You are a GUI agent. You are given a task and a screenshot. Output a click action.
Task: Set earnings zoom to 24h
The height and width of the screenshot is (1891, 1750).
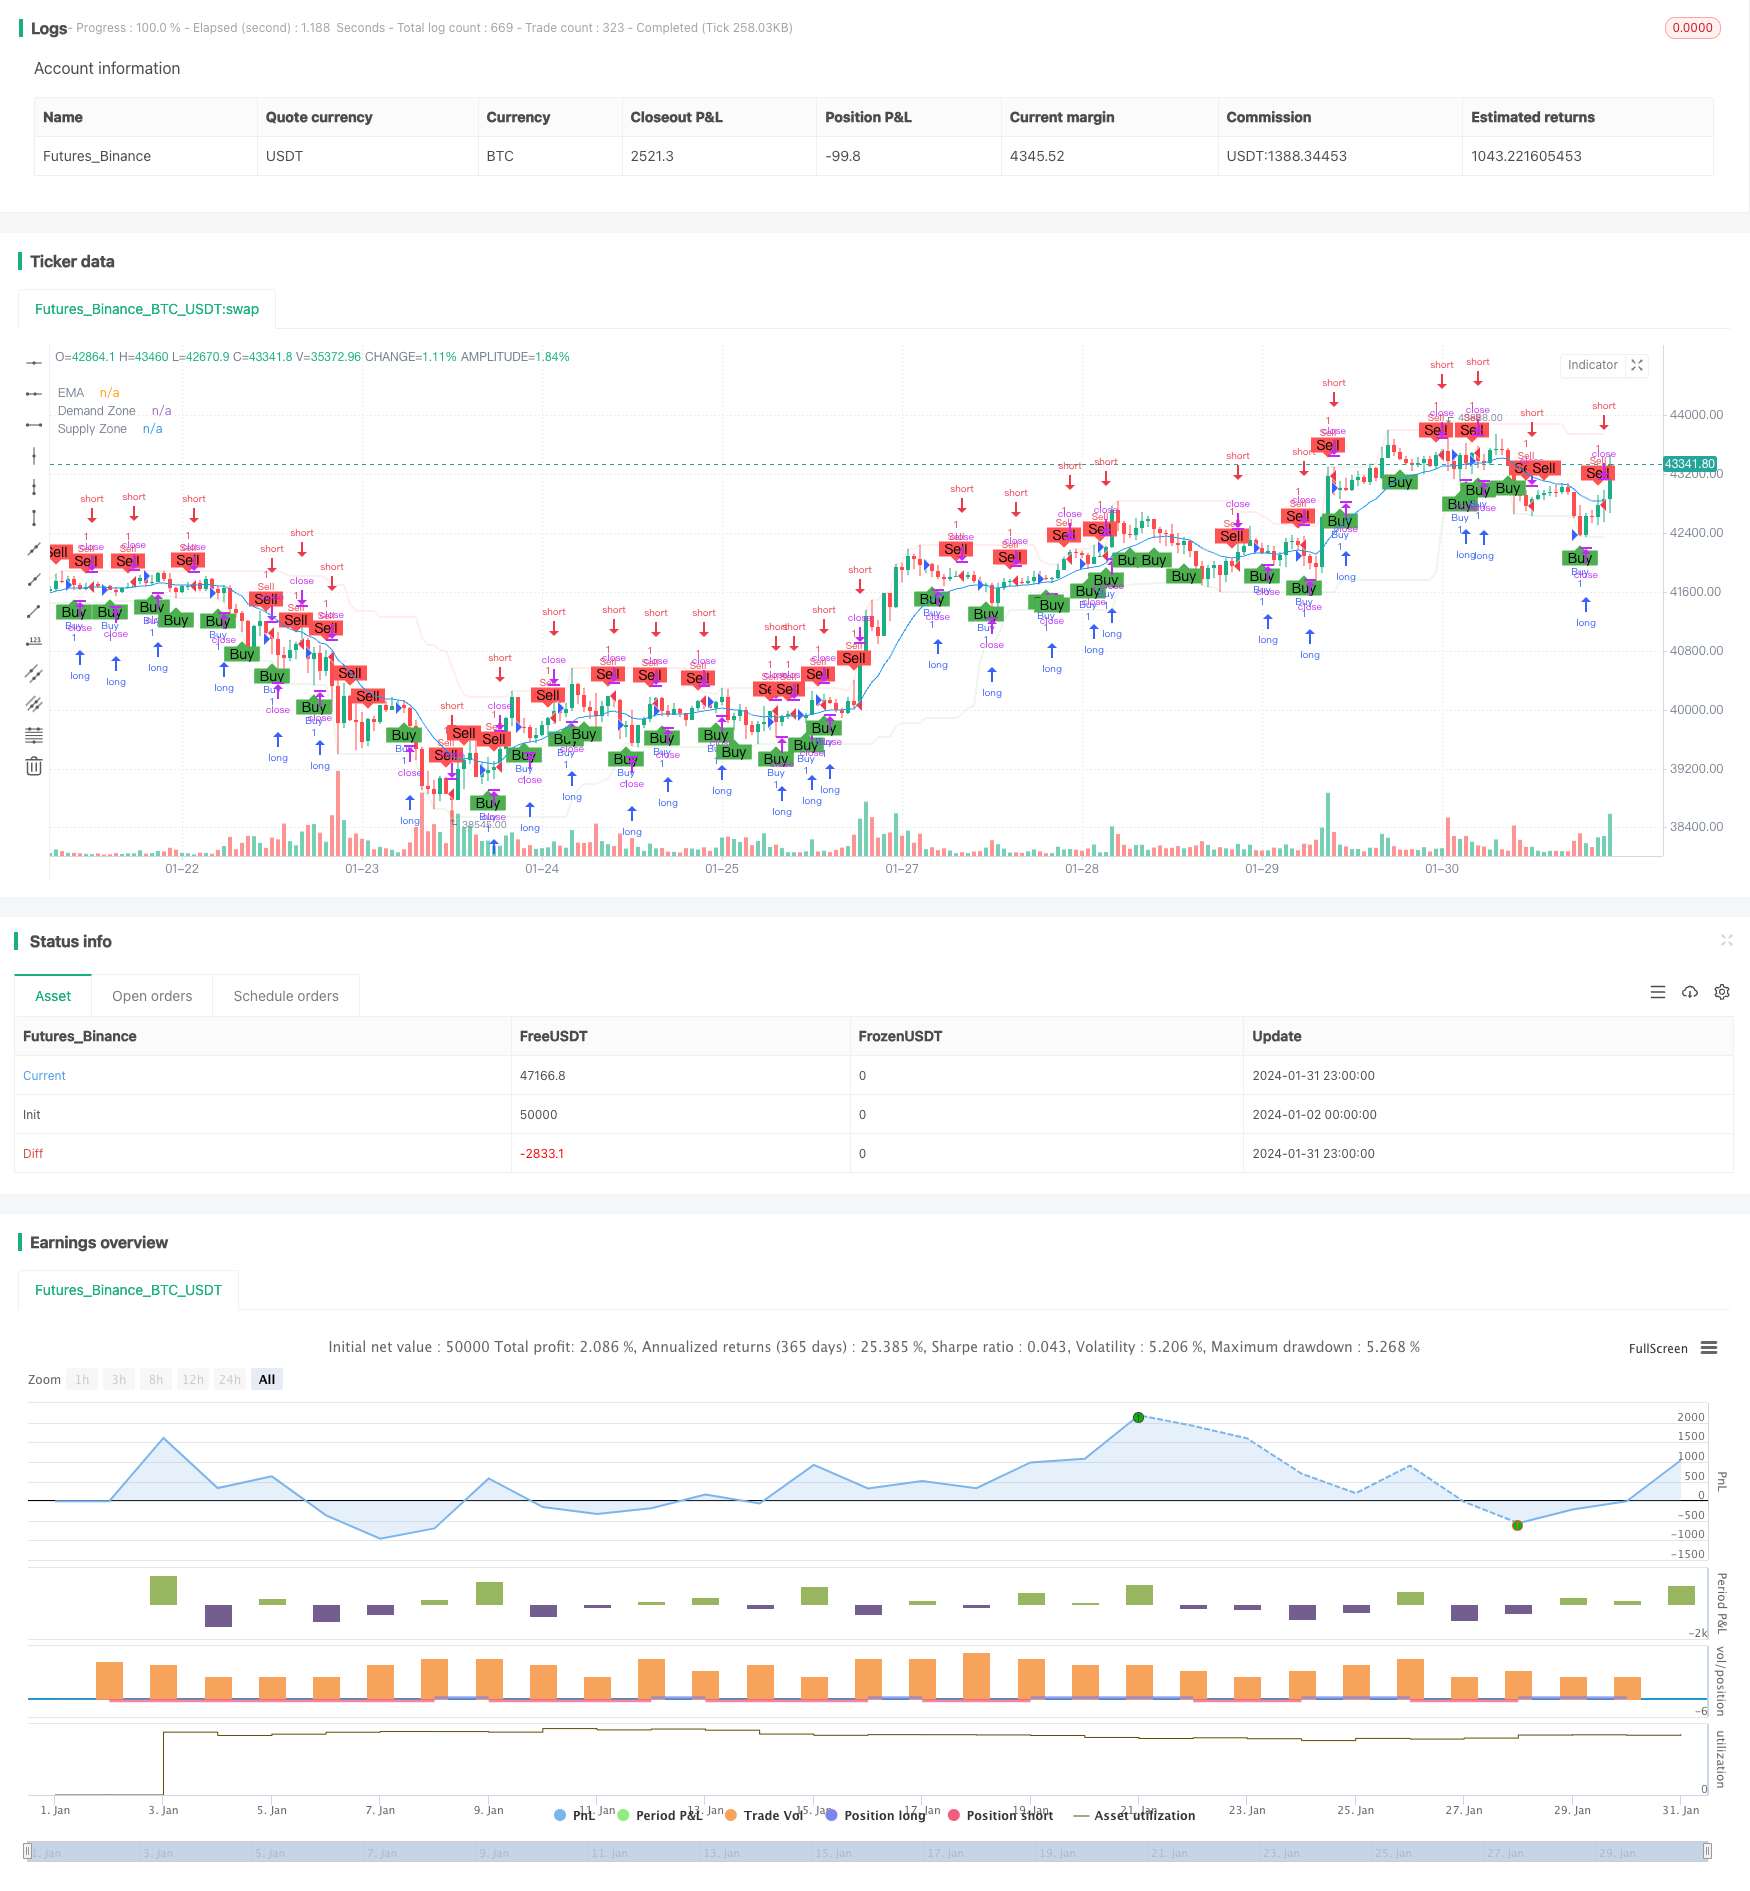(x=230, y=1379)
